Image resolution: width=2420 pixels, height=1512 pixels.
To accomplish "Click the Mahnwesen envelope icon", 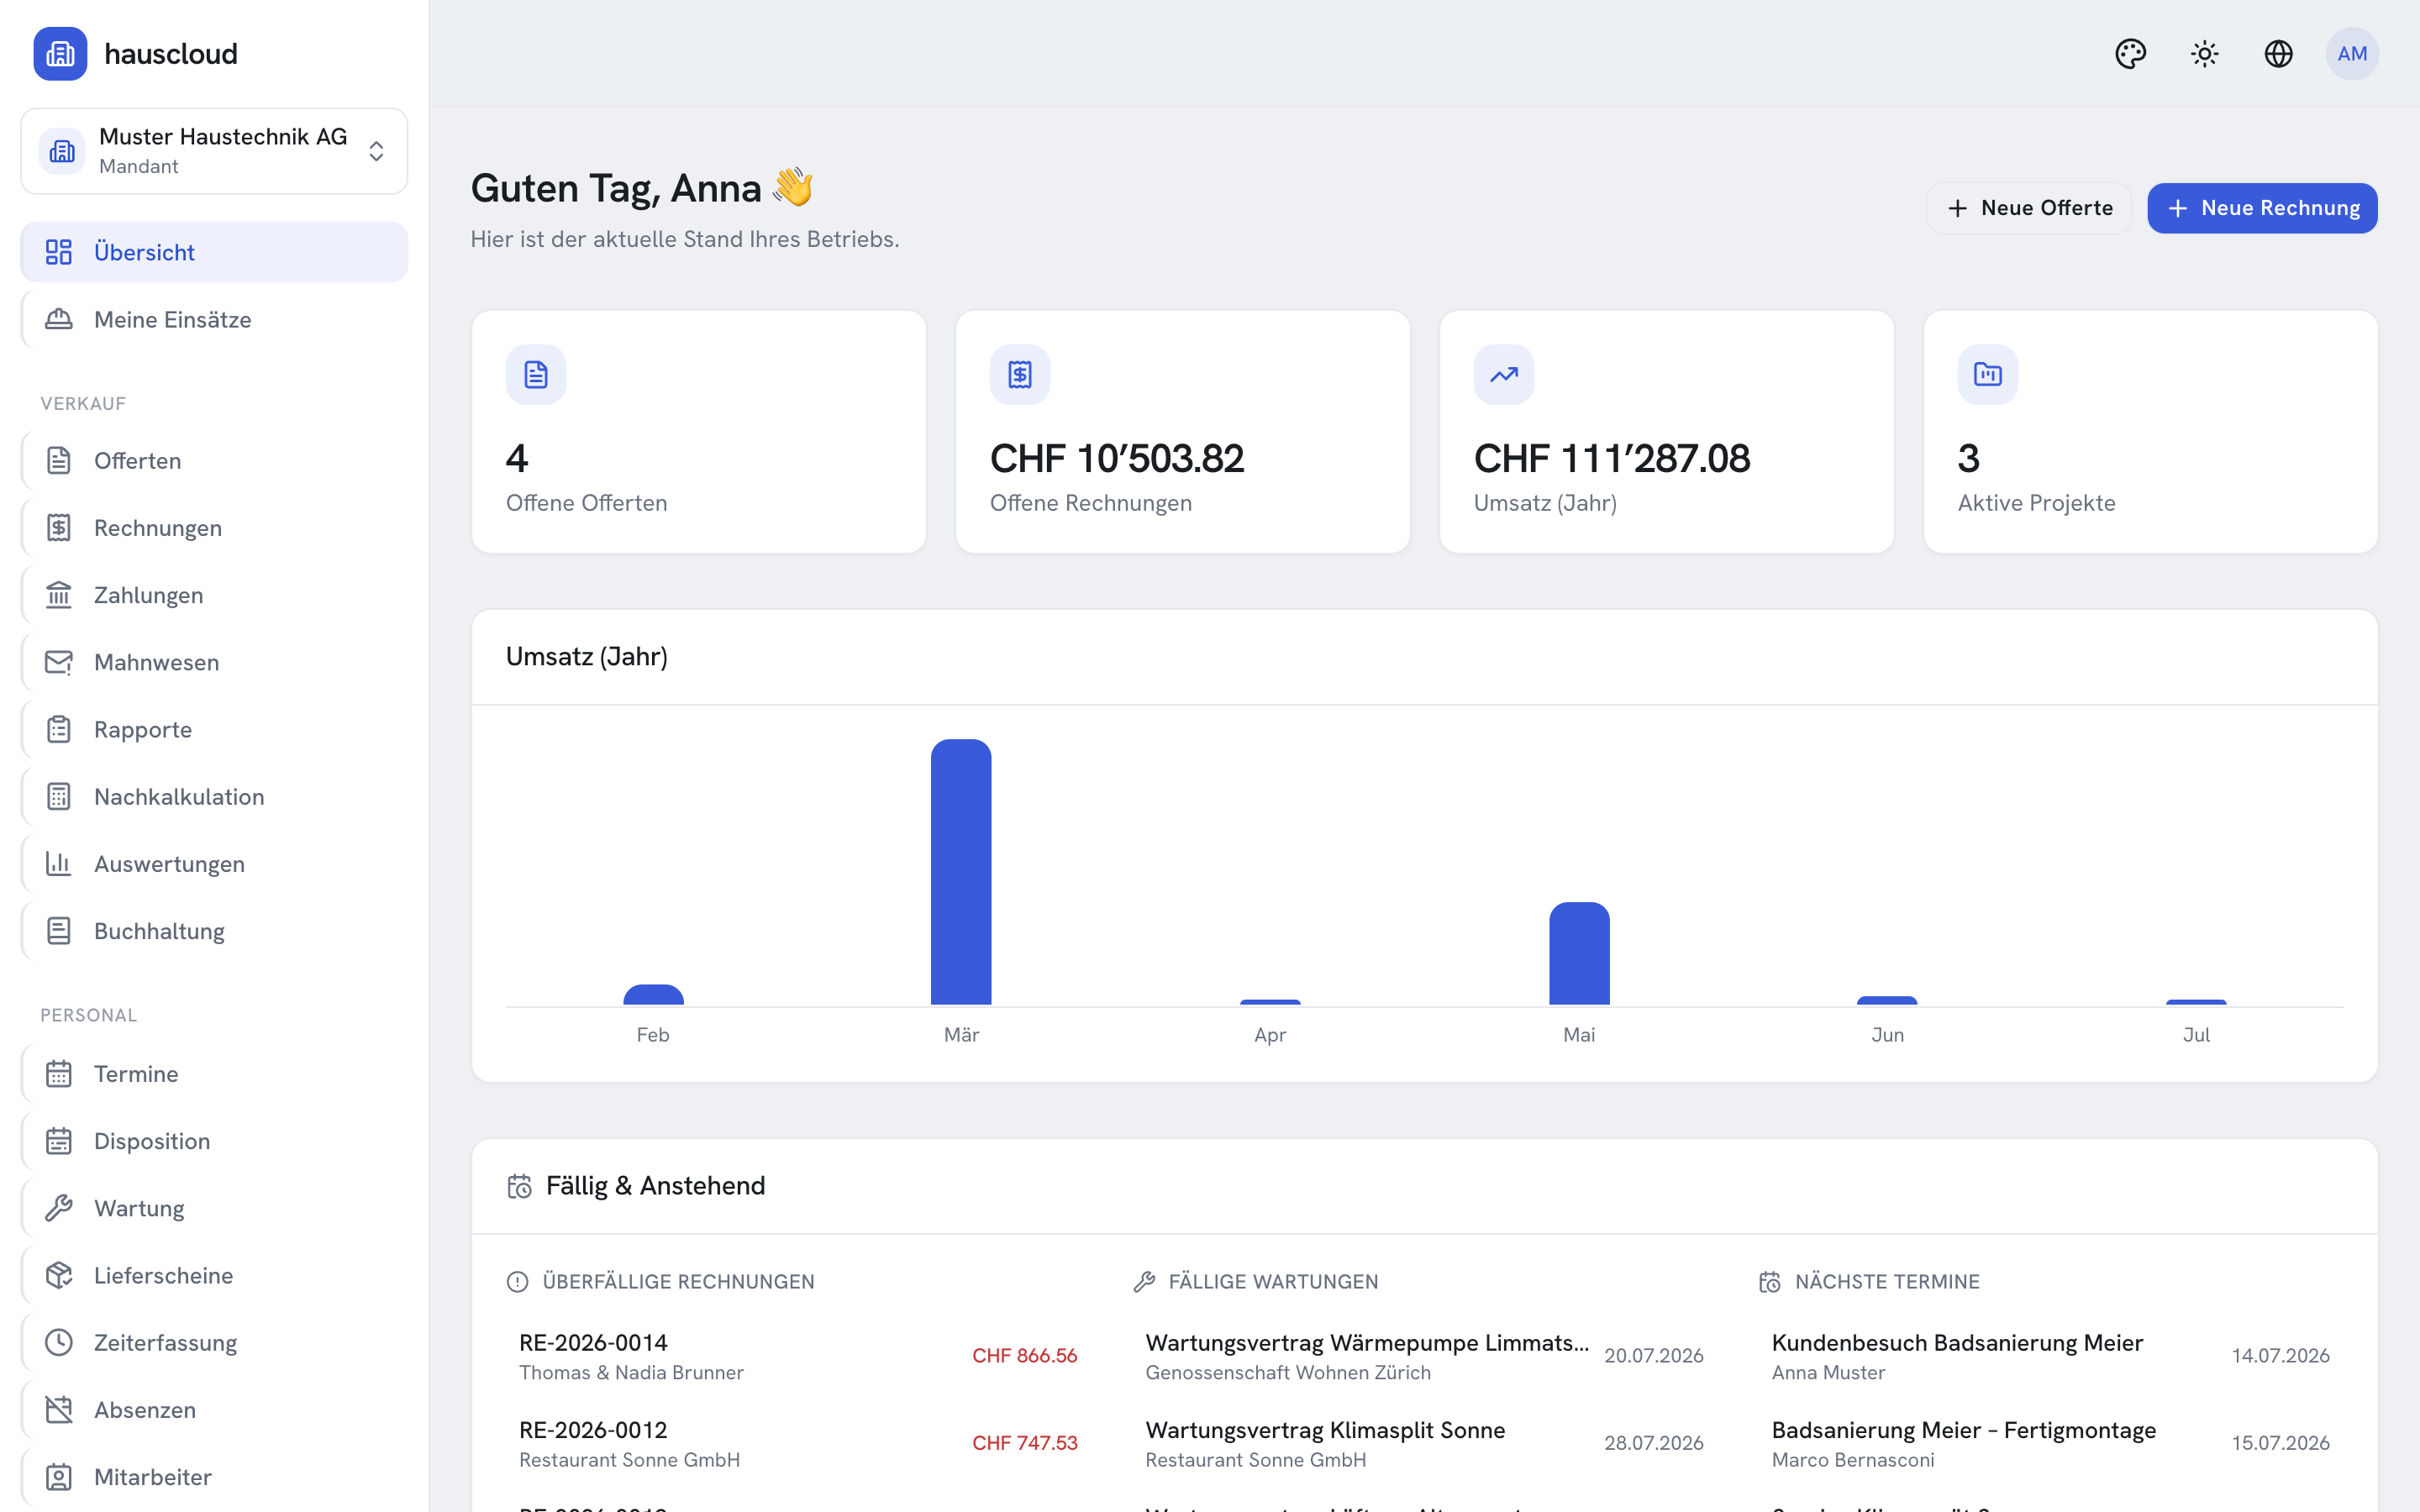I will tap(59, 662).
